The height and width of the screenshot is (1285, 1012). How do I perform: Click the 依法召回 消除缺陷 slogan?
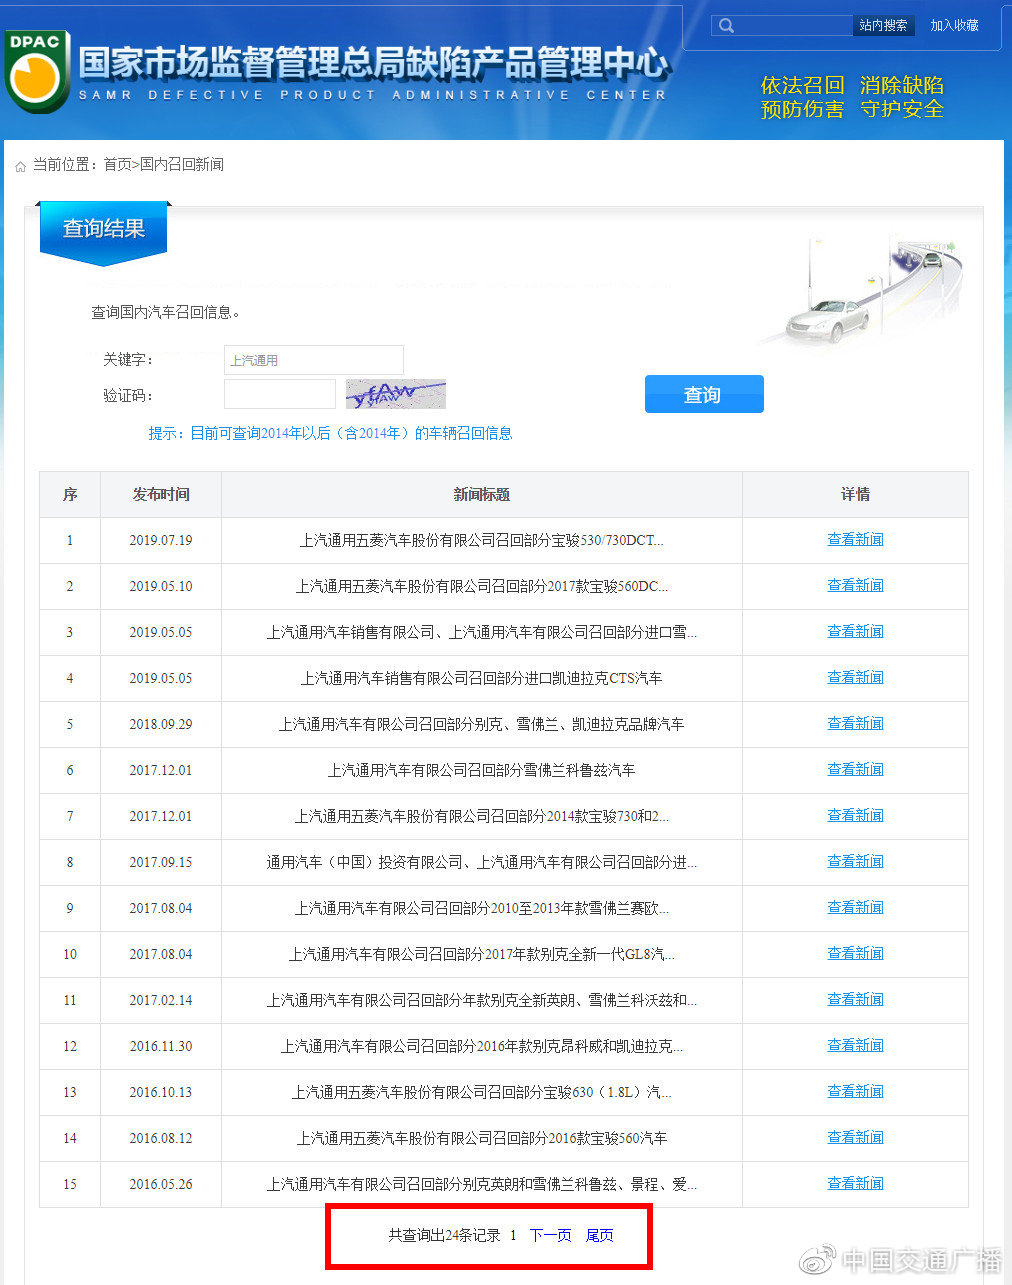click(852, 85)
